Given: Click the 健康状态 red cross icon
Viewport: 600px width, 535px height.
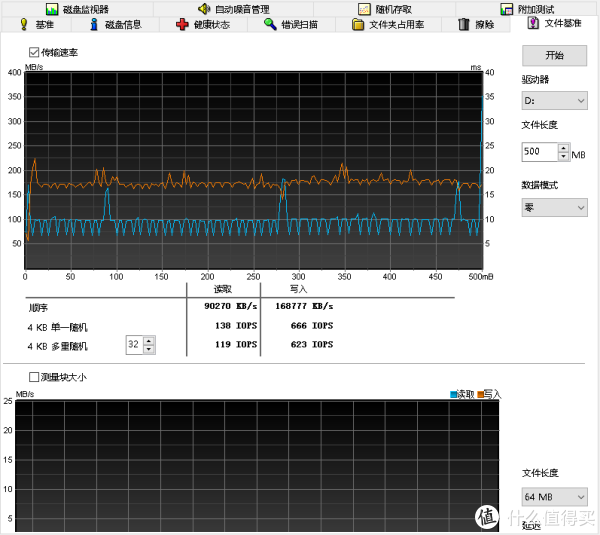Looking at the screenshot, I should (182, 24).
